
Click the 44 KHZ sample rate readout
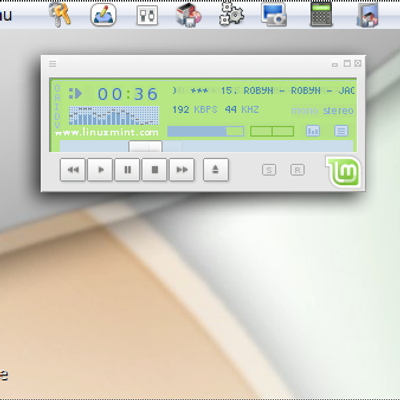point(242,109)
